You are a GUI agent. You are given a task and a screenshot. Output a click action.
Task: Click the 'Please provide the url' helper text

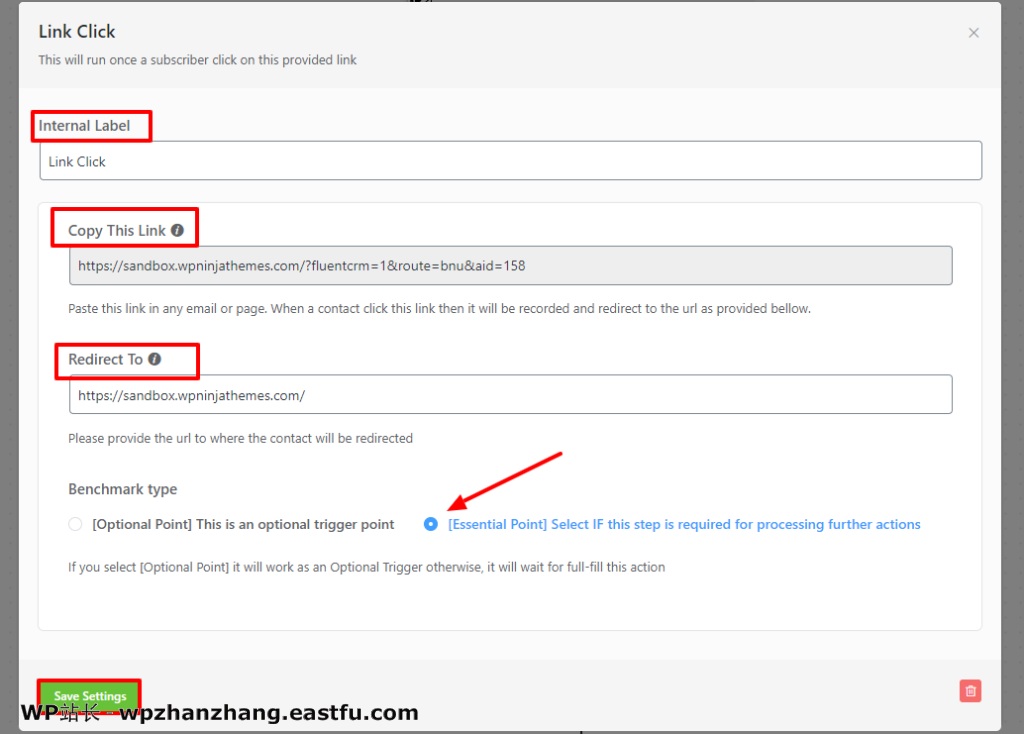[x=240, y=438]
